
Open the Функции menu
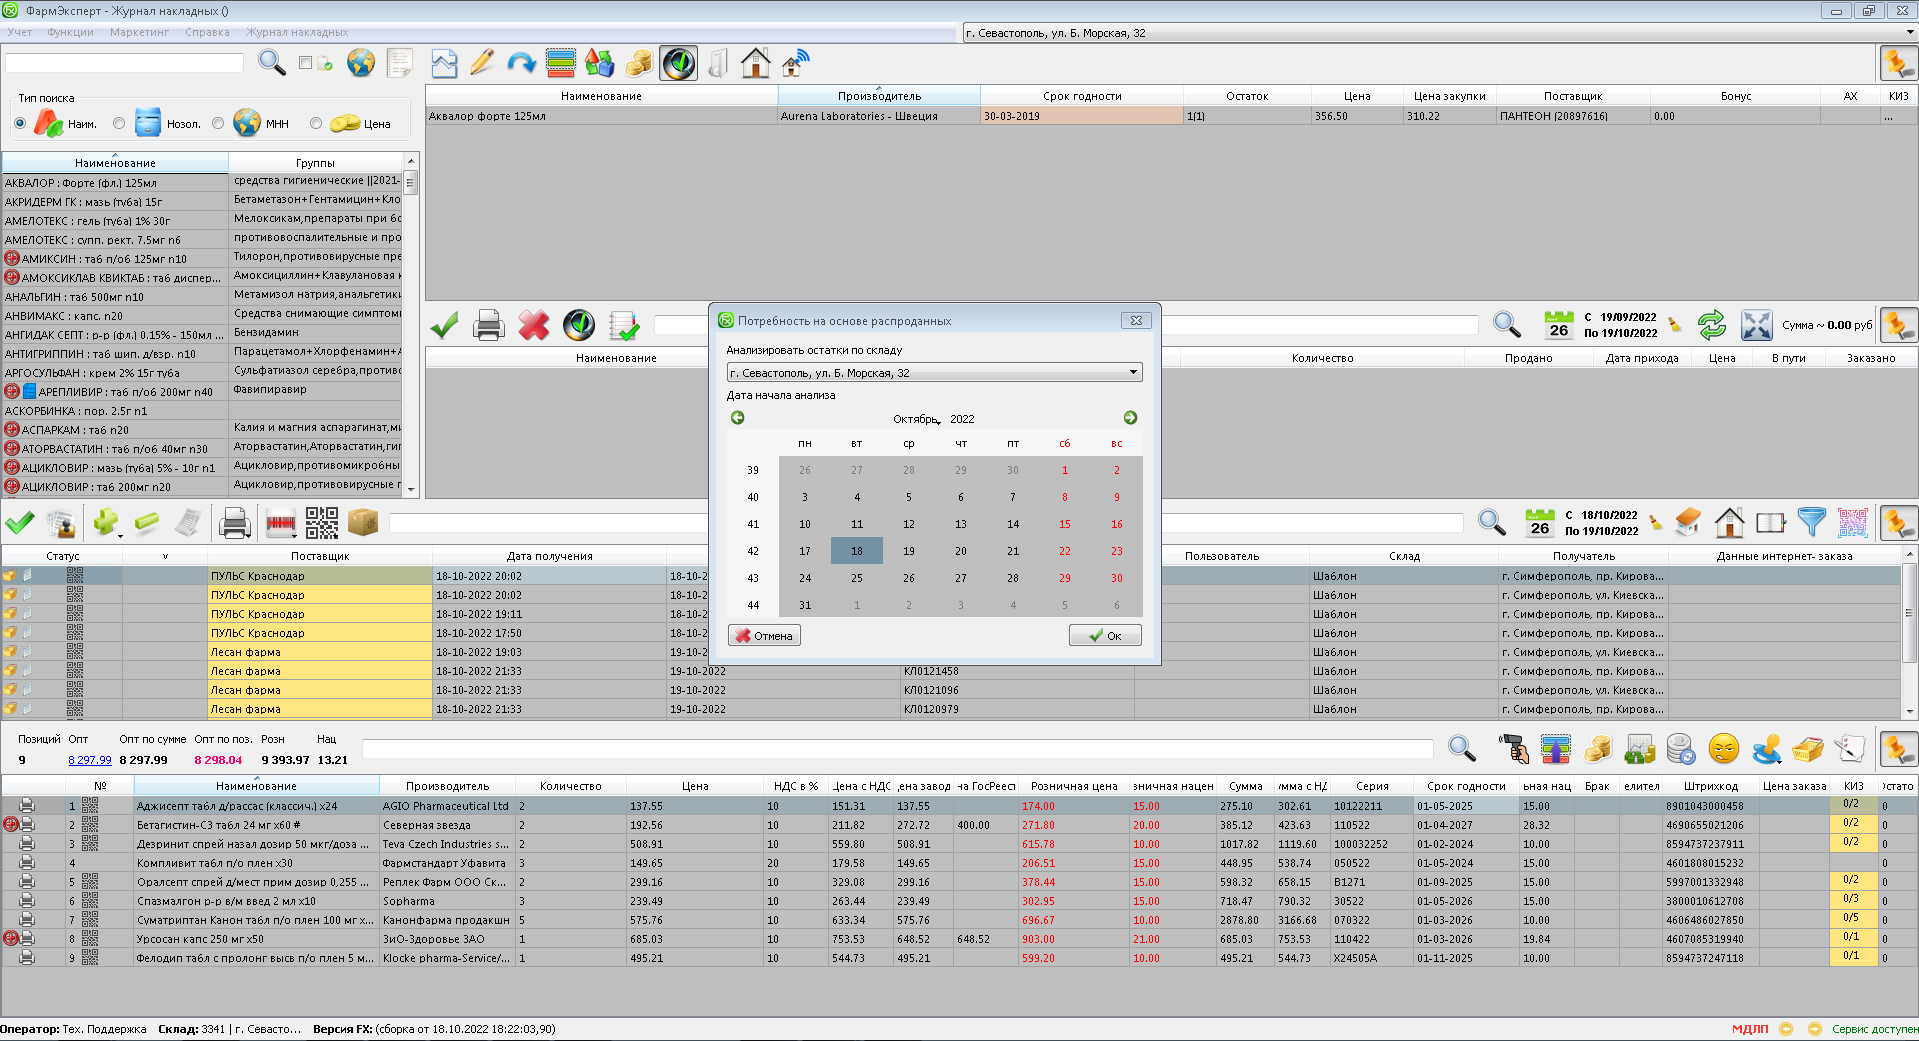point(70,32)
